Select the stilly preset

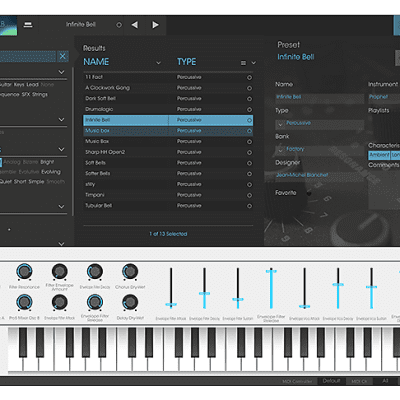pyautogui.click(x=168, y=184)
